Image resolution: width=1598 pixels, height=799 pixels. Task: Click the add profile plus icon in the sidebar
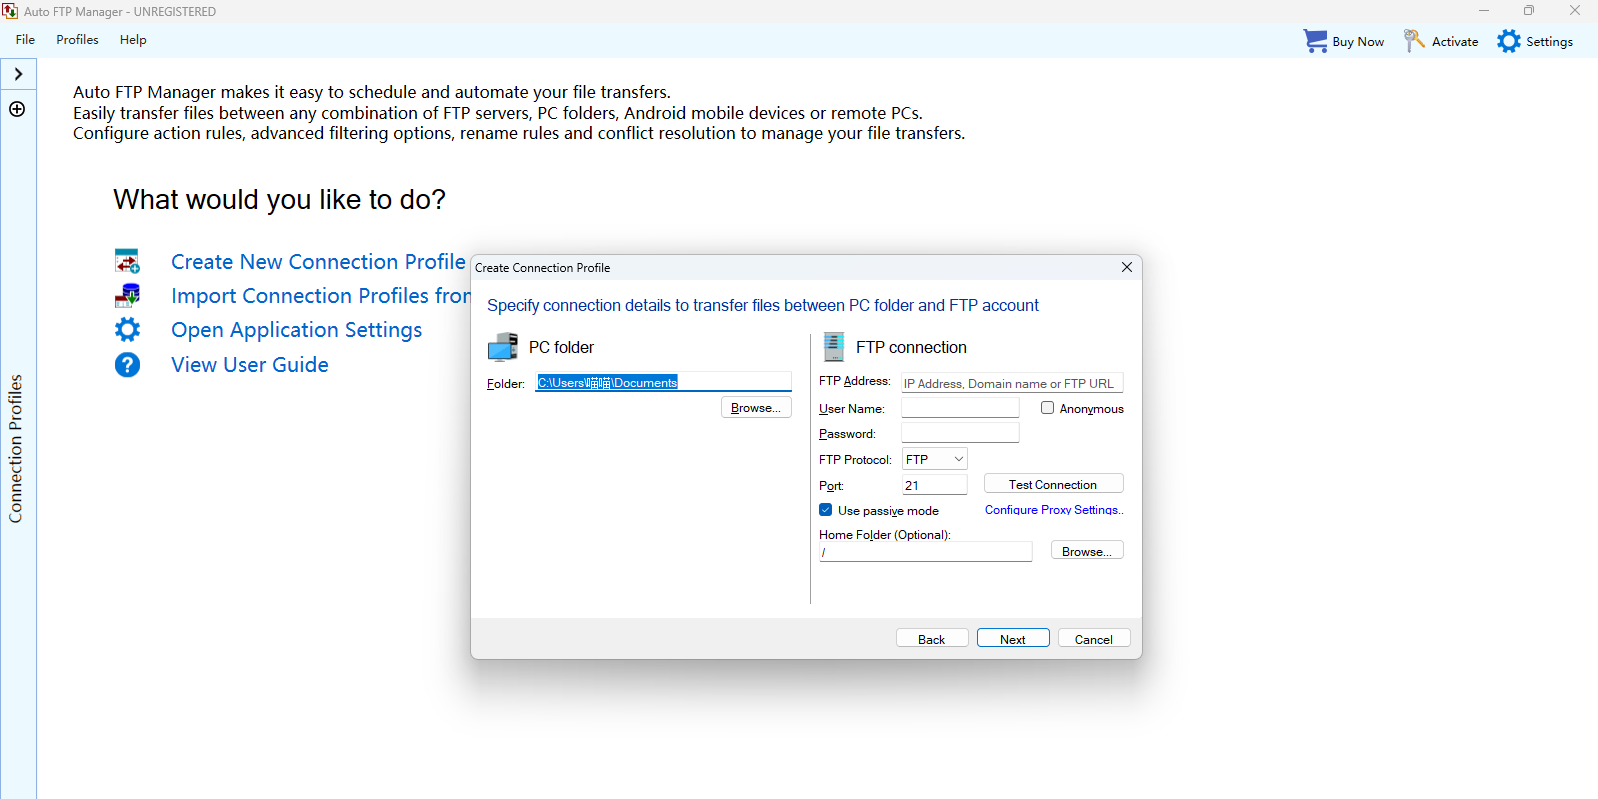pyautogui.click(x=17, y=109)
